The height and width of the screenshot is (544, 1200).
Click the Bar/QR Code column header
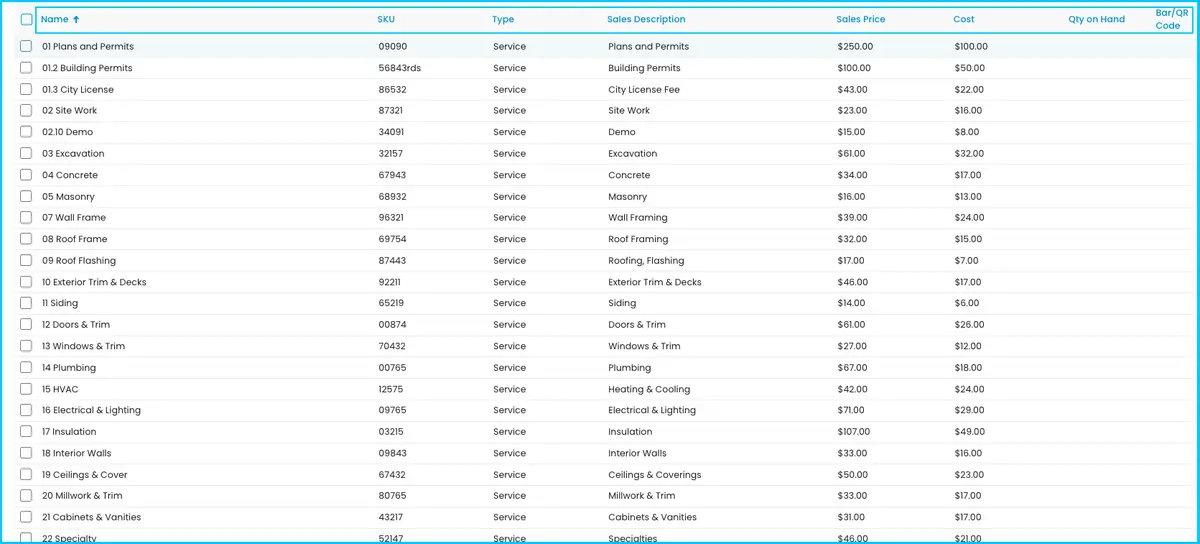pyautogui.click(x=1172, y=19)
